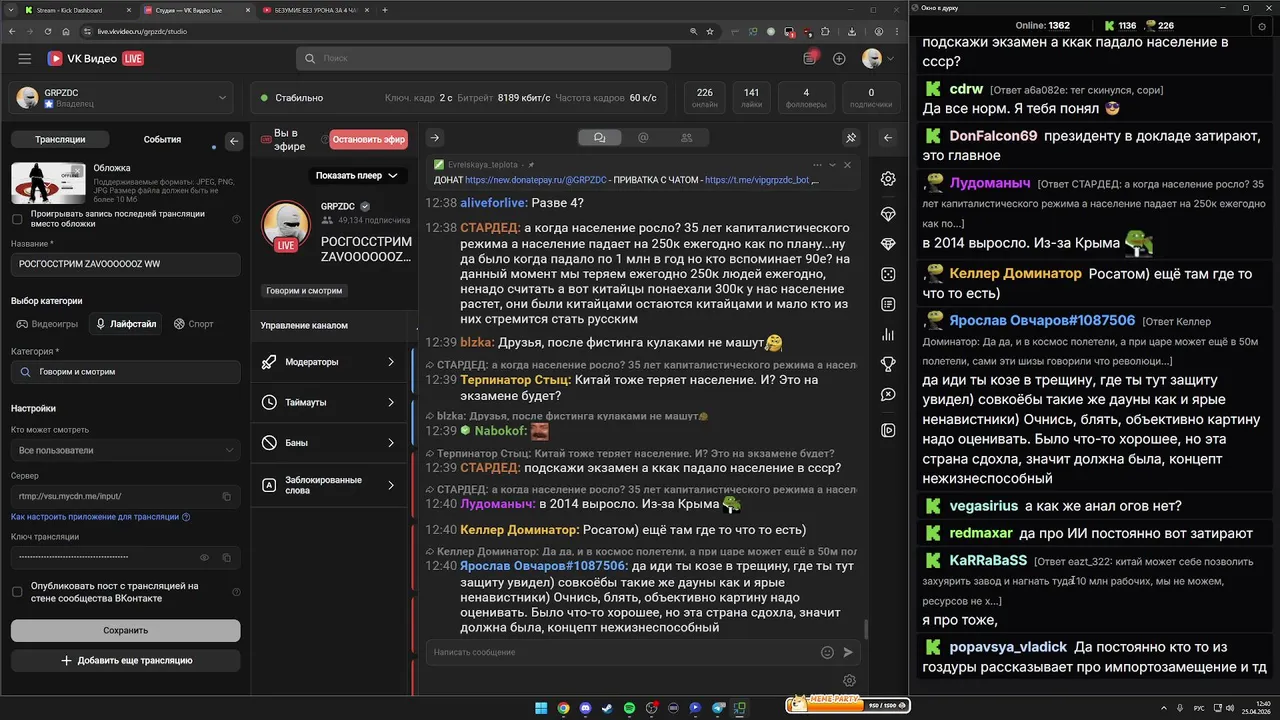
Task: Switch to the События tab
Action: point(162,140)
